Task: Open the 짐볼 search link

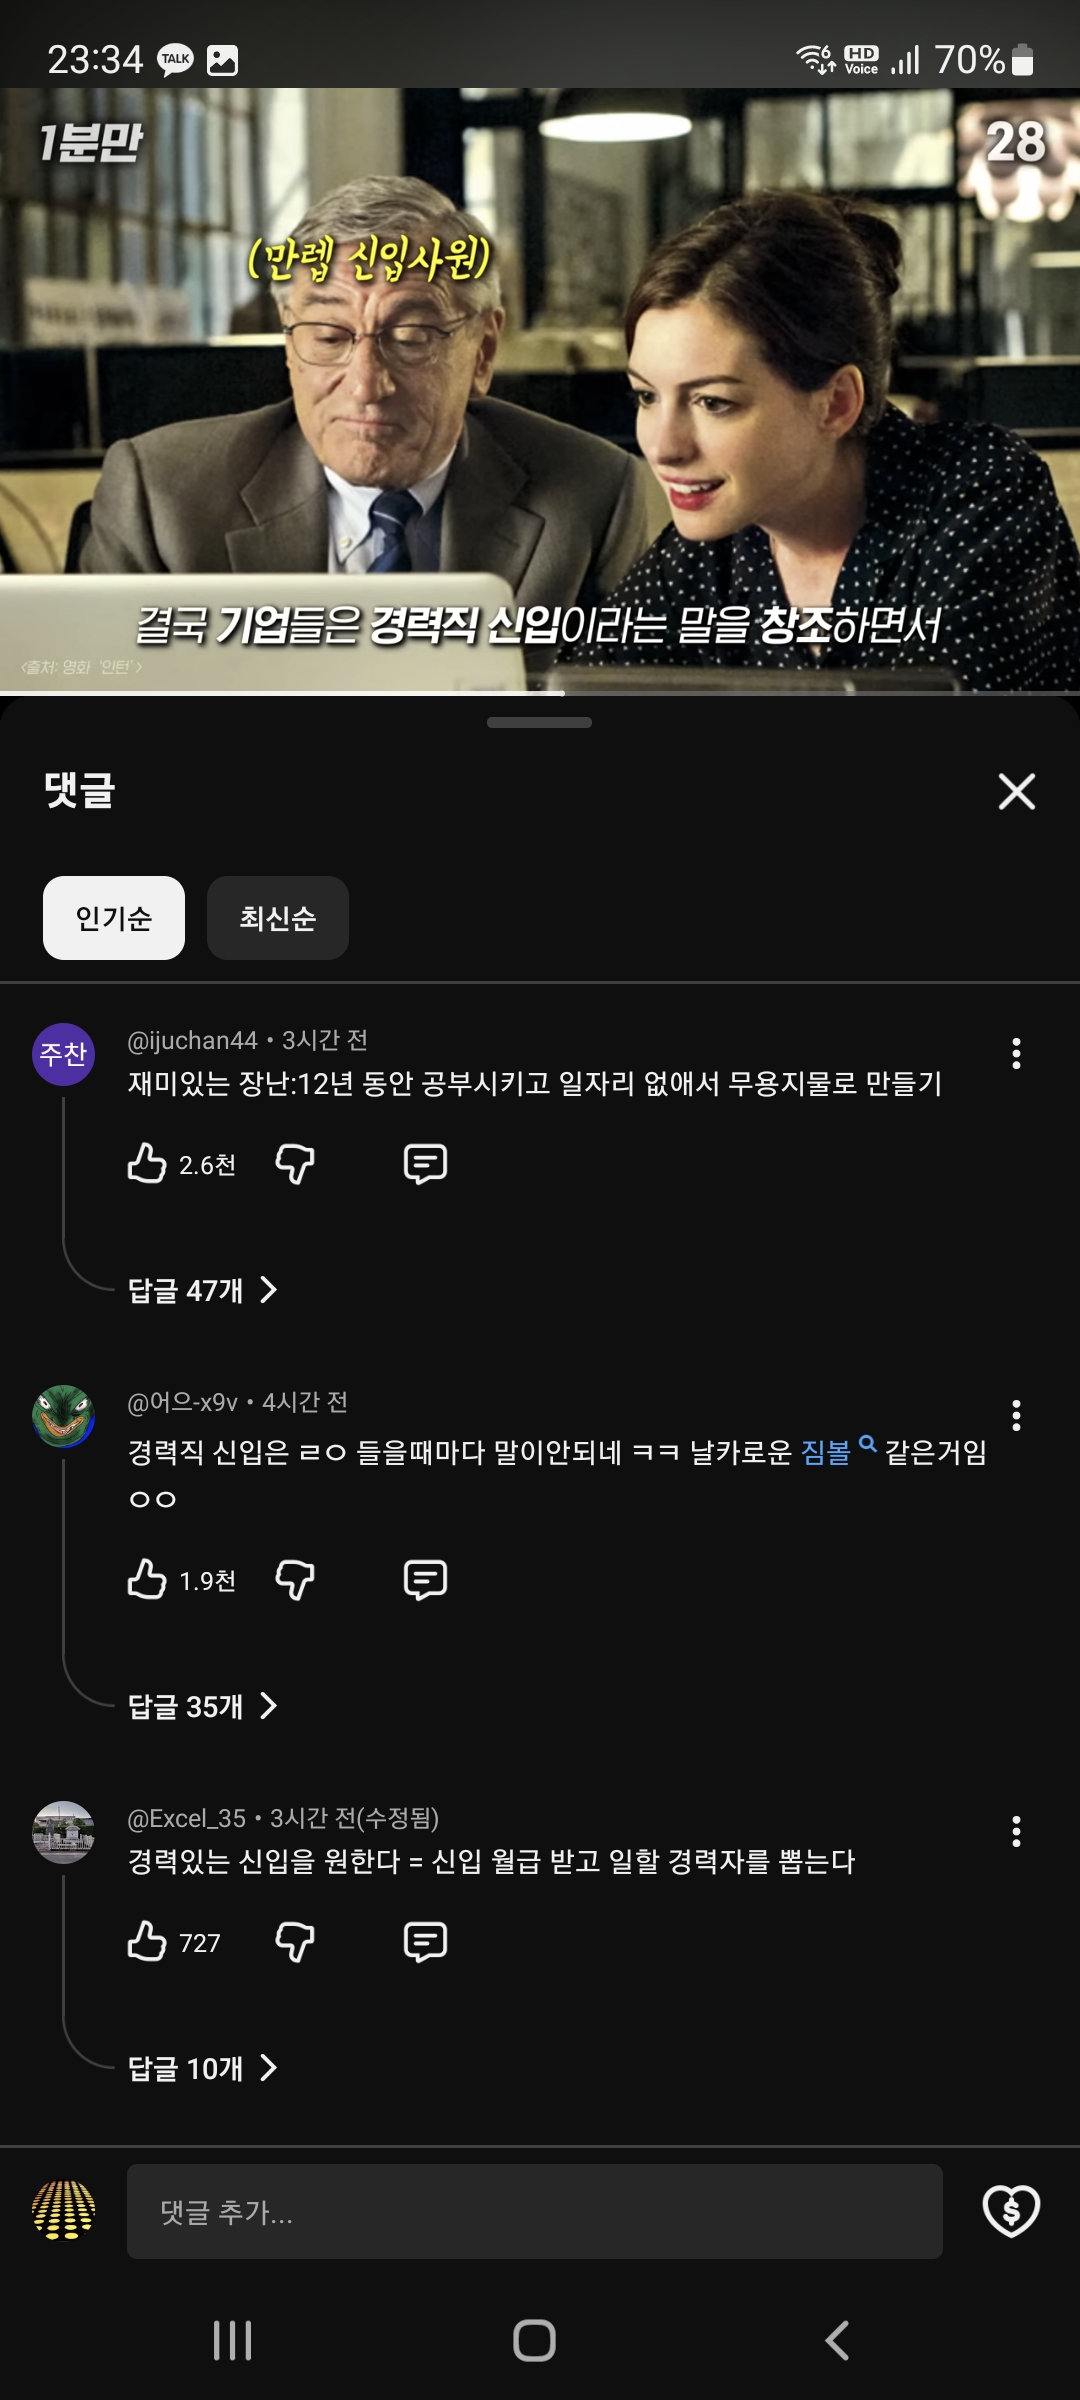Action: click(x=828, y=1452)
